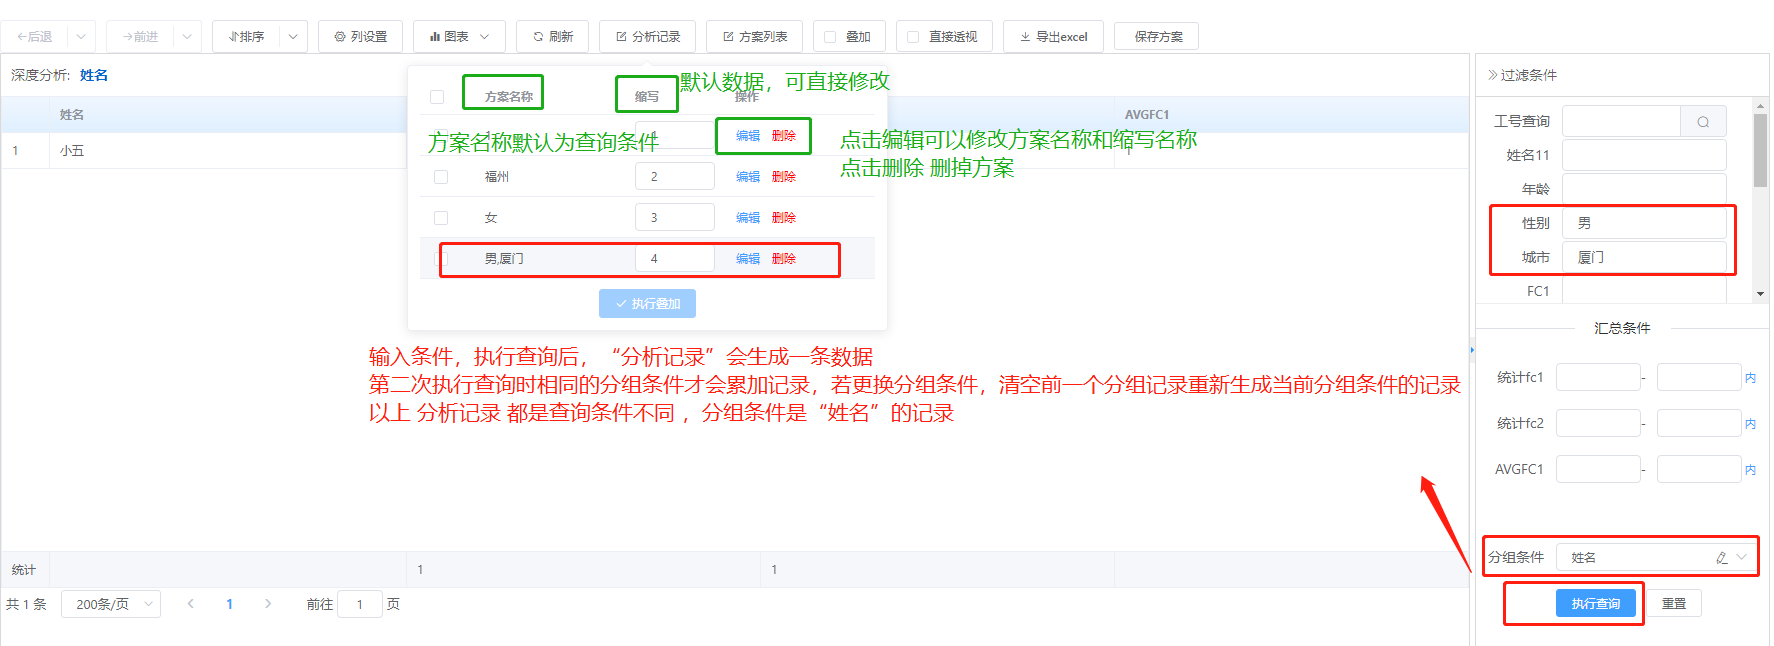
Task: Collapse the 过滤条件 panel using double-chevron icon
Action: [x=1492, y=75]
